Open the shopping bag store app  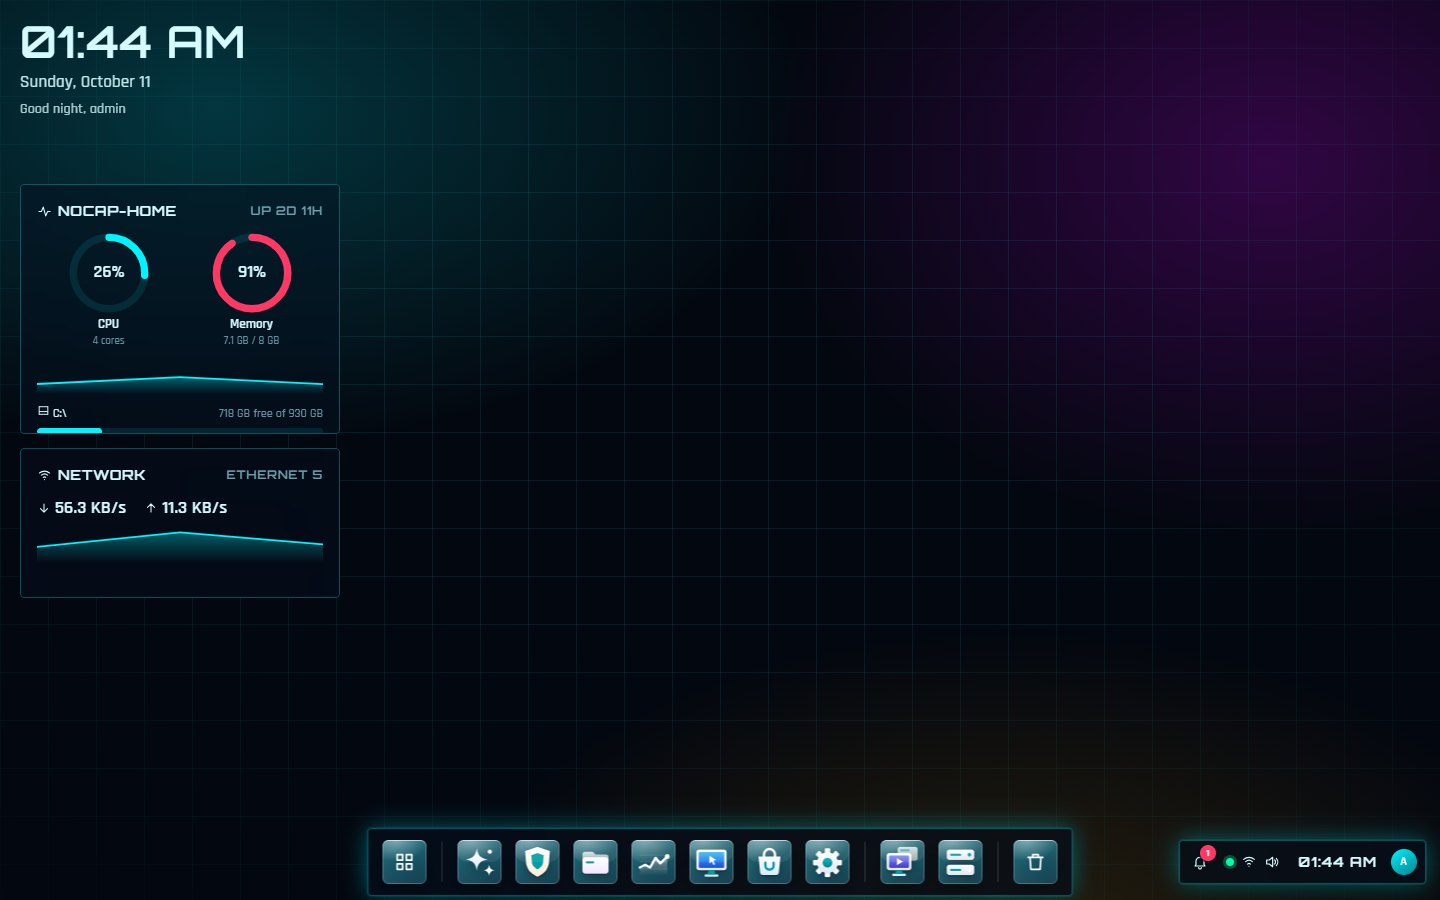point(769,862)
